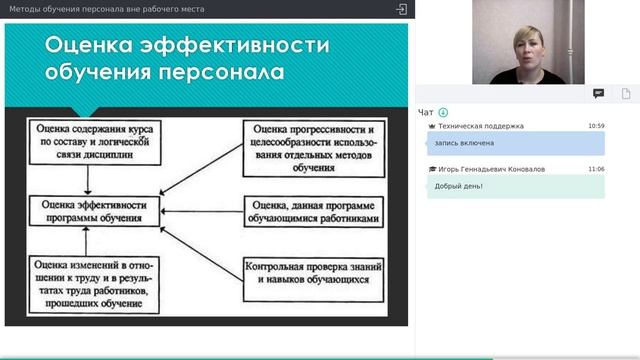Click the 11:06 message timestamp
The height and width of the screenshot is (360, 640).
pos(596,169)
